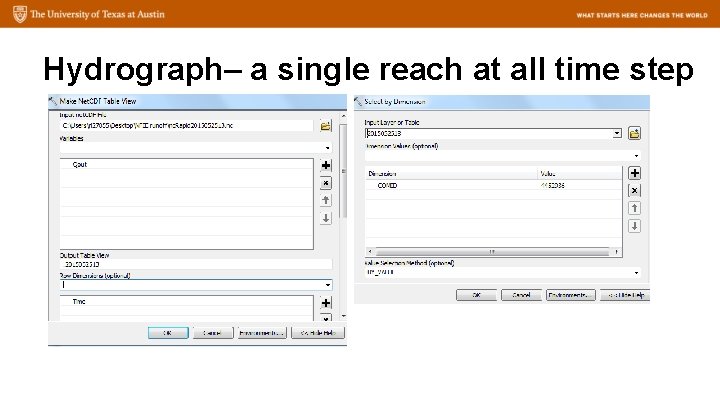
Task: Remove variable with X icon beside Qout list
Action: [326, 183]
